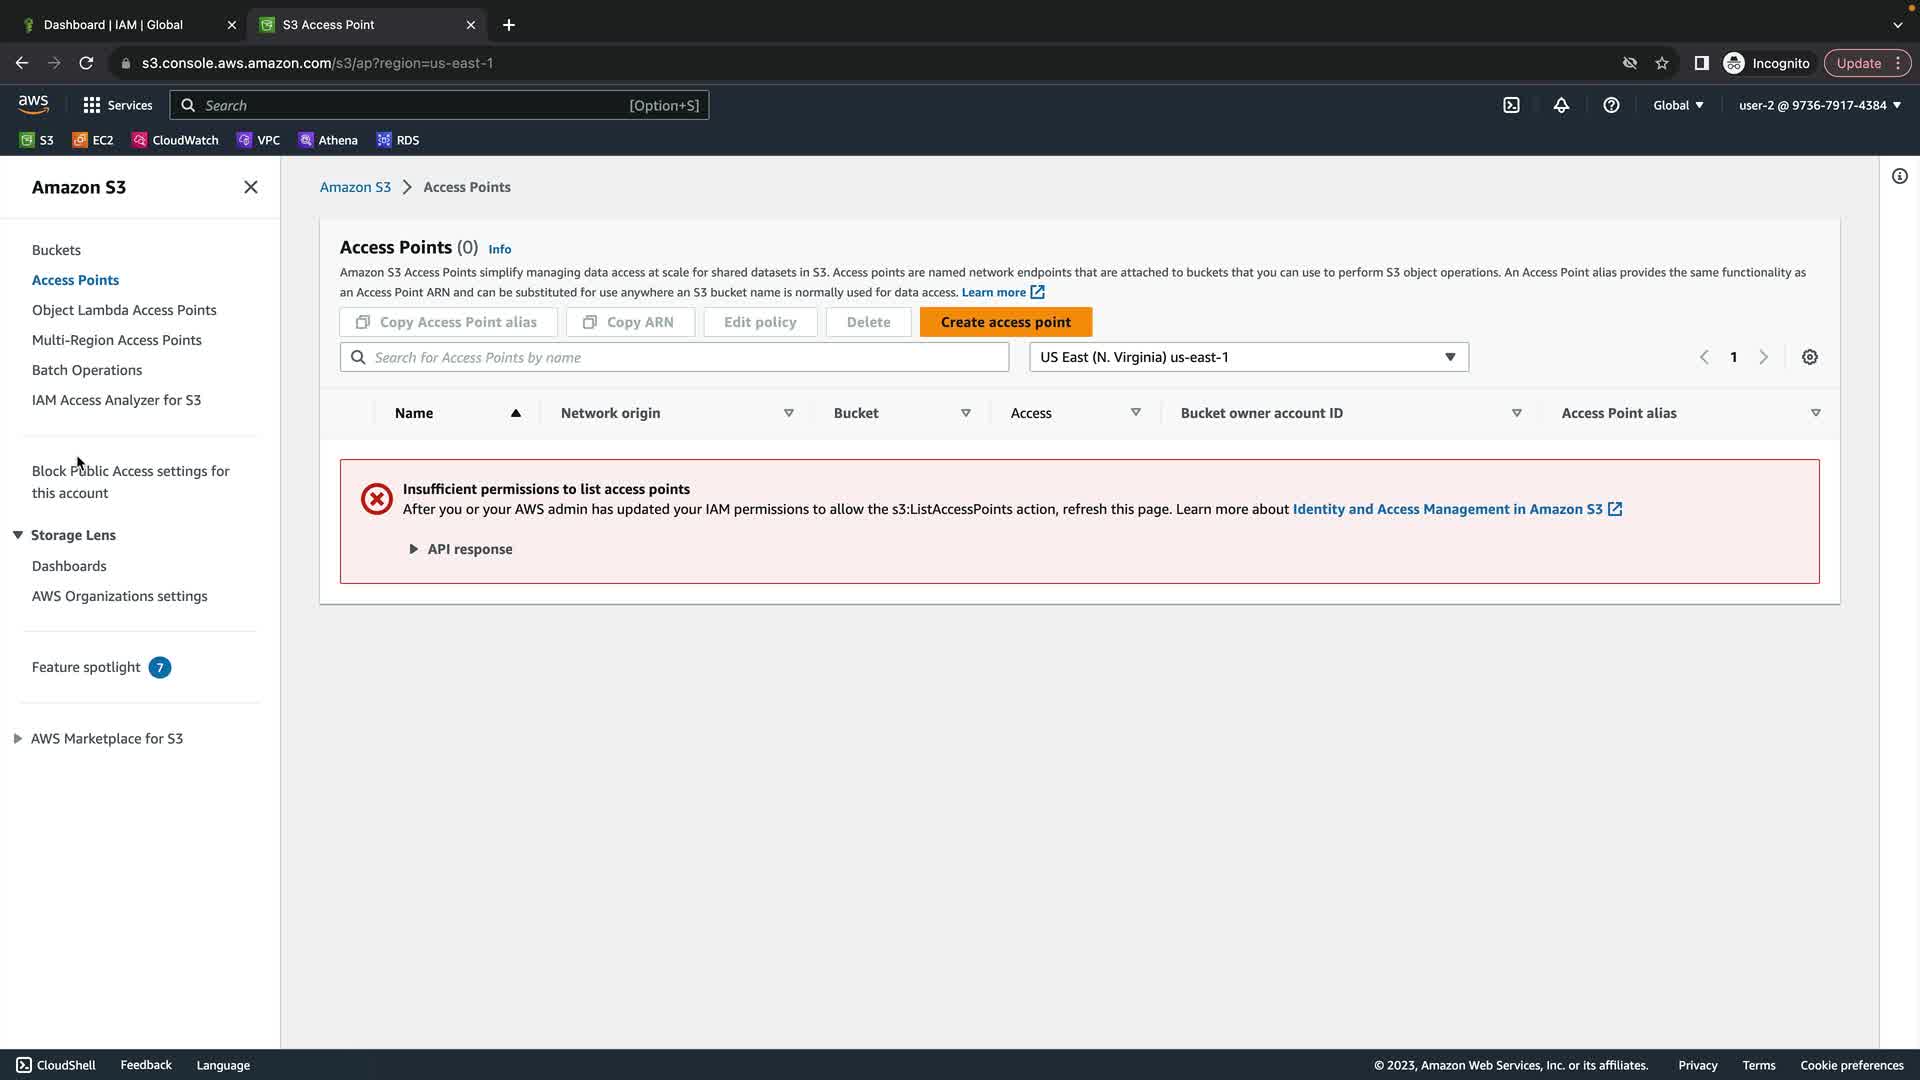The height and width of the screenshot is (1080, 1920).
Task: Open CloudShell icon in top navigation bar
Action: click(1511, 105)
